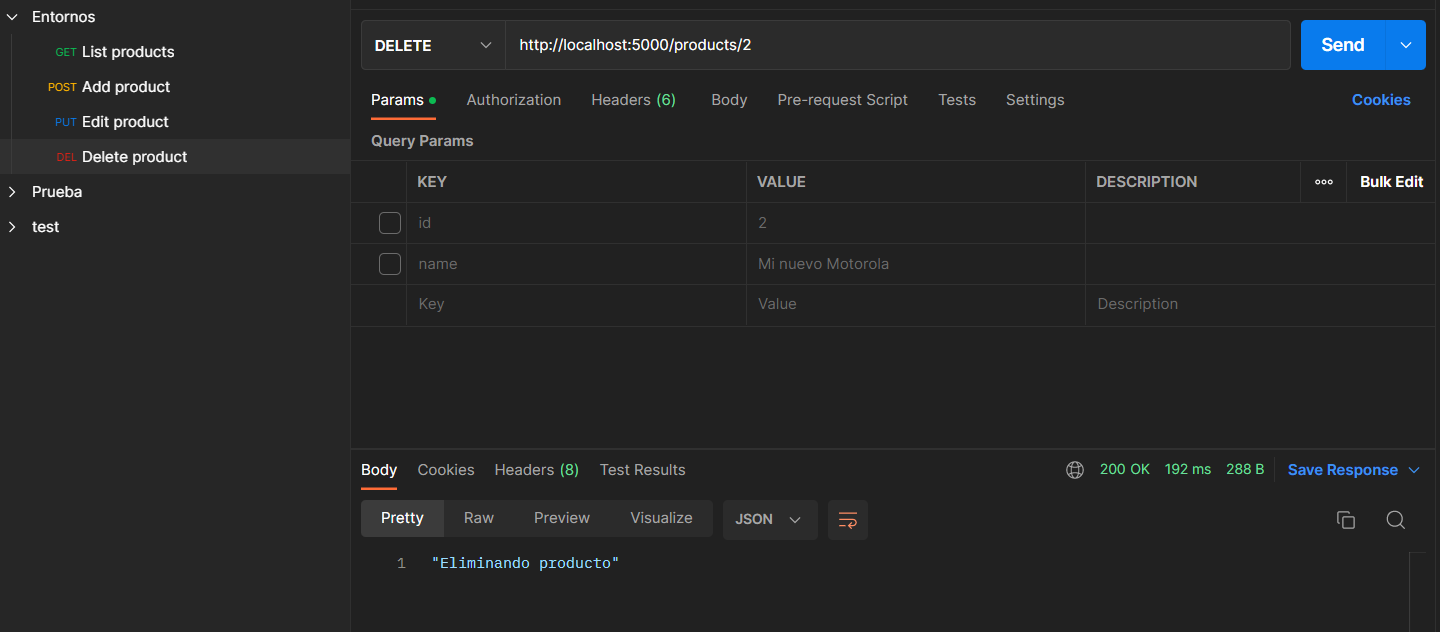Image resolution: width=1440 pixels, height=632 pixels.
Task: Open the response Cookies tab
Action: [446, 470]
